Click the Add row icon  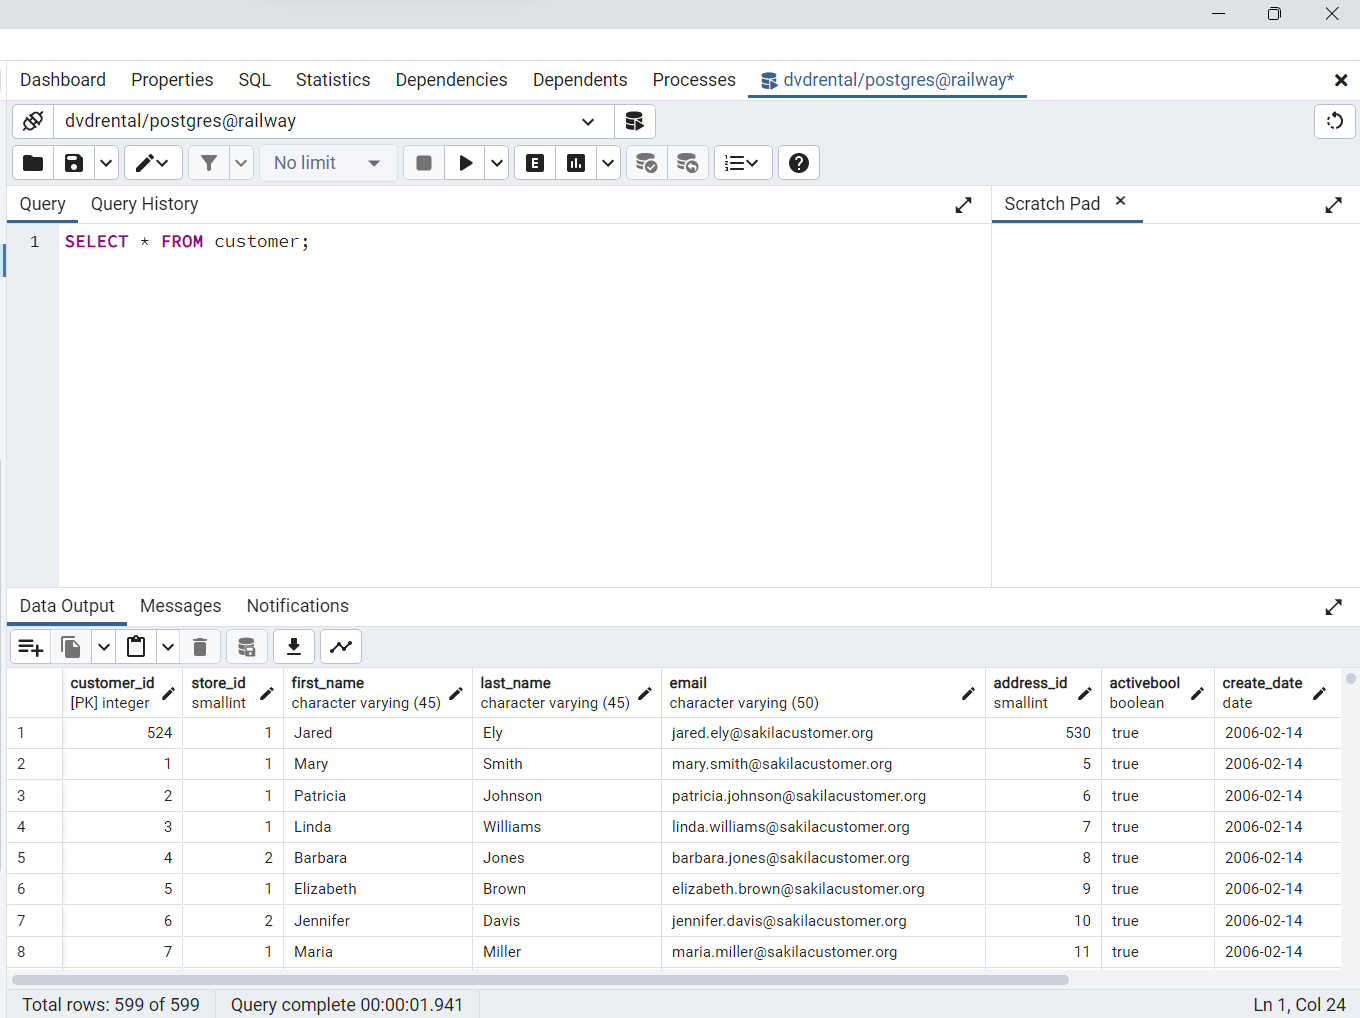tap(30, 647)
